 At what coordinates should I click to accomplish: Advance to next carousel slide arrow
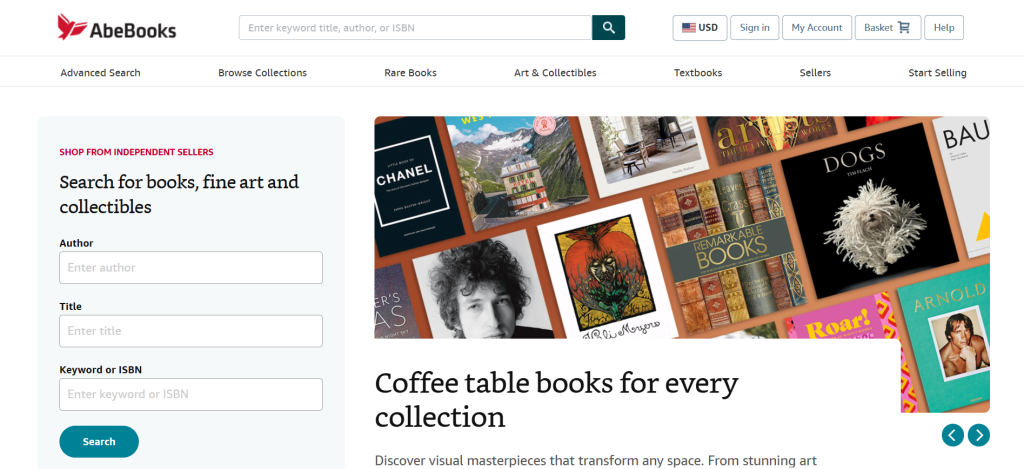click(x=979, y=435)
